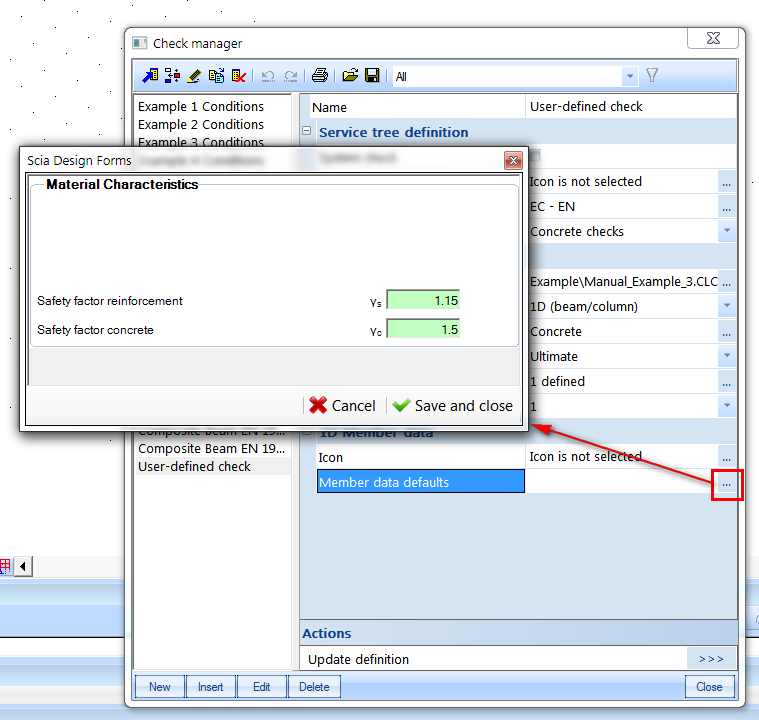Click Safety factor reinforcement value field 1.15
The image size is (759, 720).
click(423, 300)
